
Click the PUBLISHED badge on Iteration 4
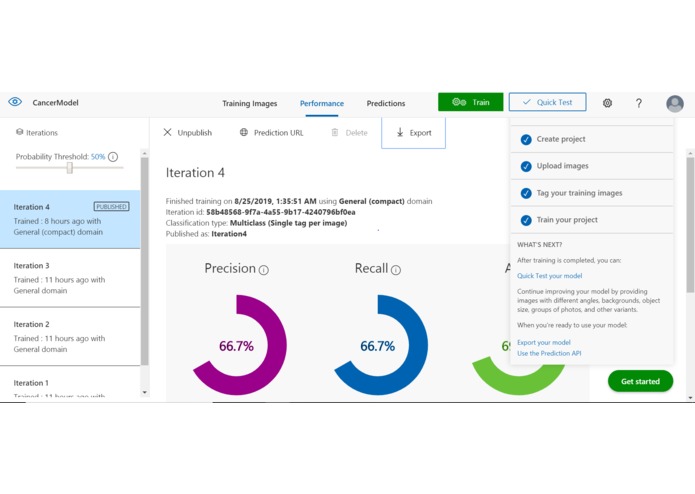[x=111, y=206]
